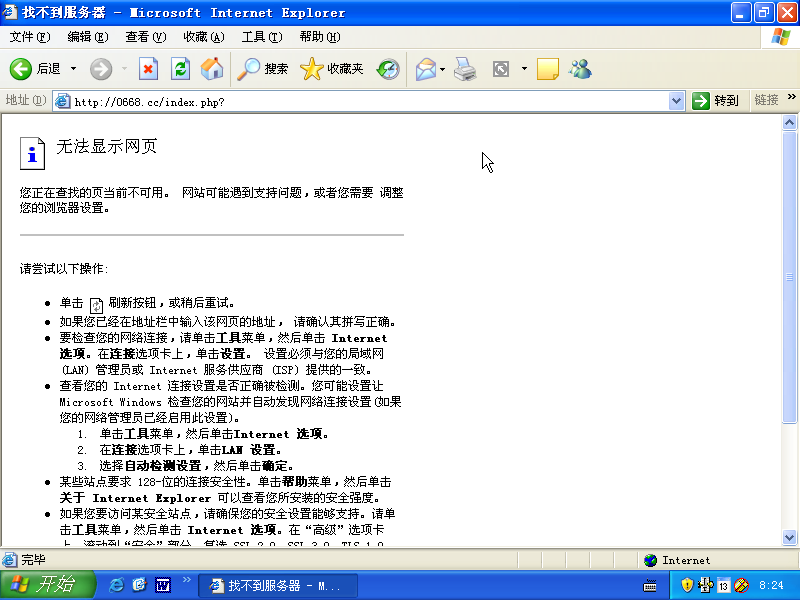Click the Internet Explorer quick launch icon
800x600 pixels.
[x=117, y=585]
